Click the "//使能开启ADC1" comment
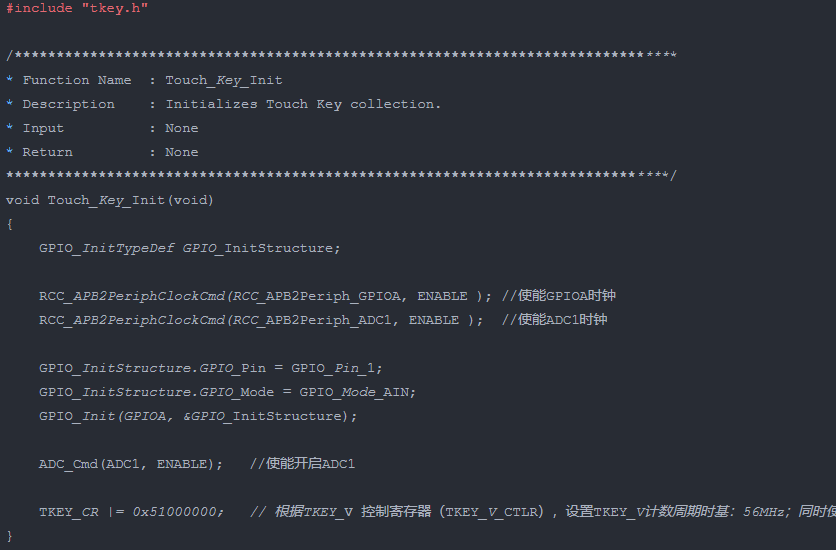This screenshot has height=550, width=836. pyautogui.click(x=302, y=464)
